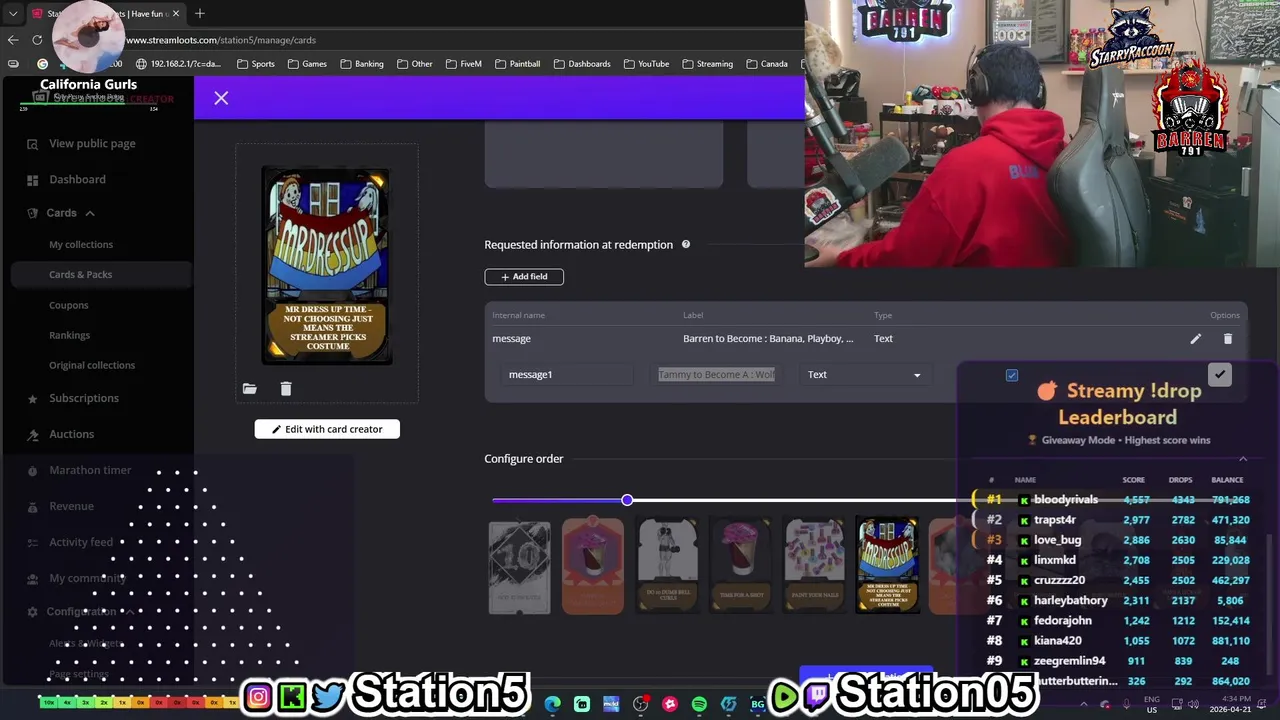This screenshot has height=720, width=1280.
Task: Open the Other bookmarks folder
Action: click(x=415, y=64)
